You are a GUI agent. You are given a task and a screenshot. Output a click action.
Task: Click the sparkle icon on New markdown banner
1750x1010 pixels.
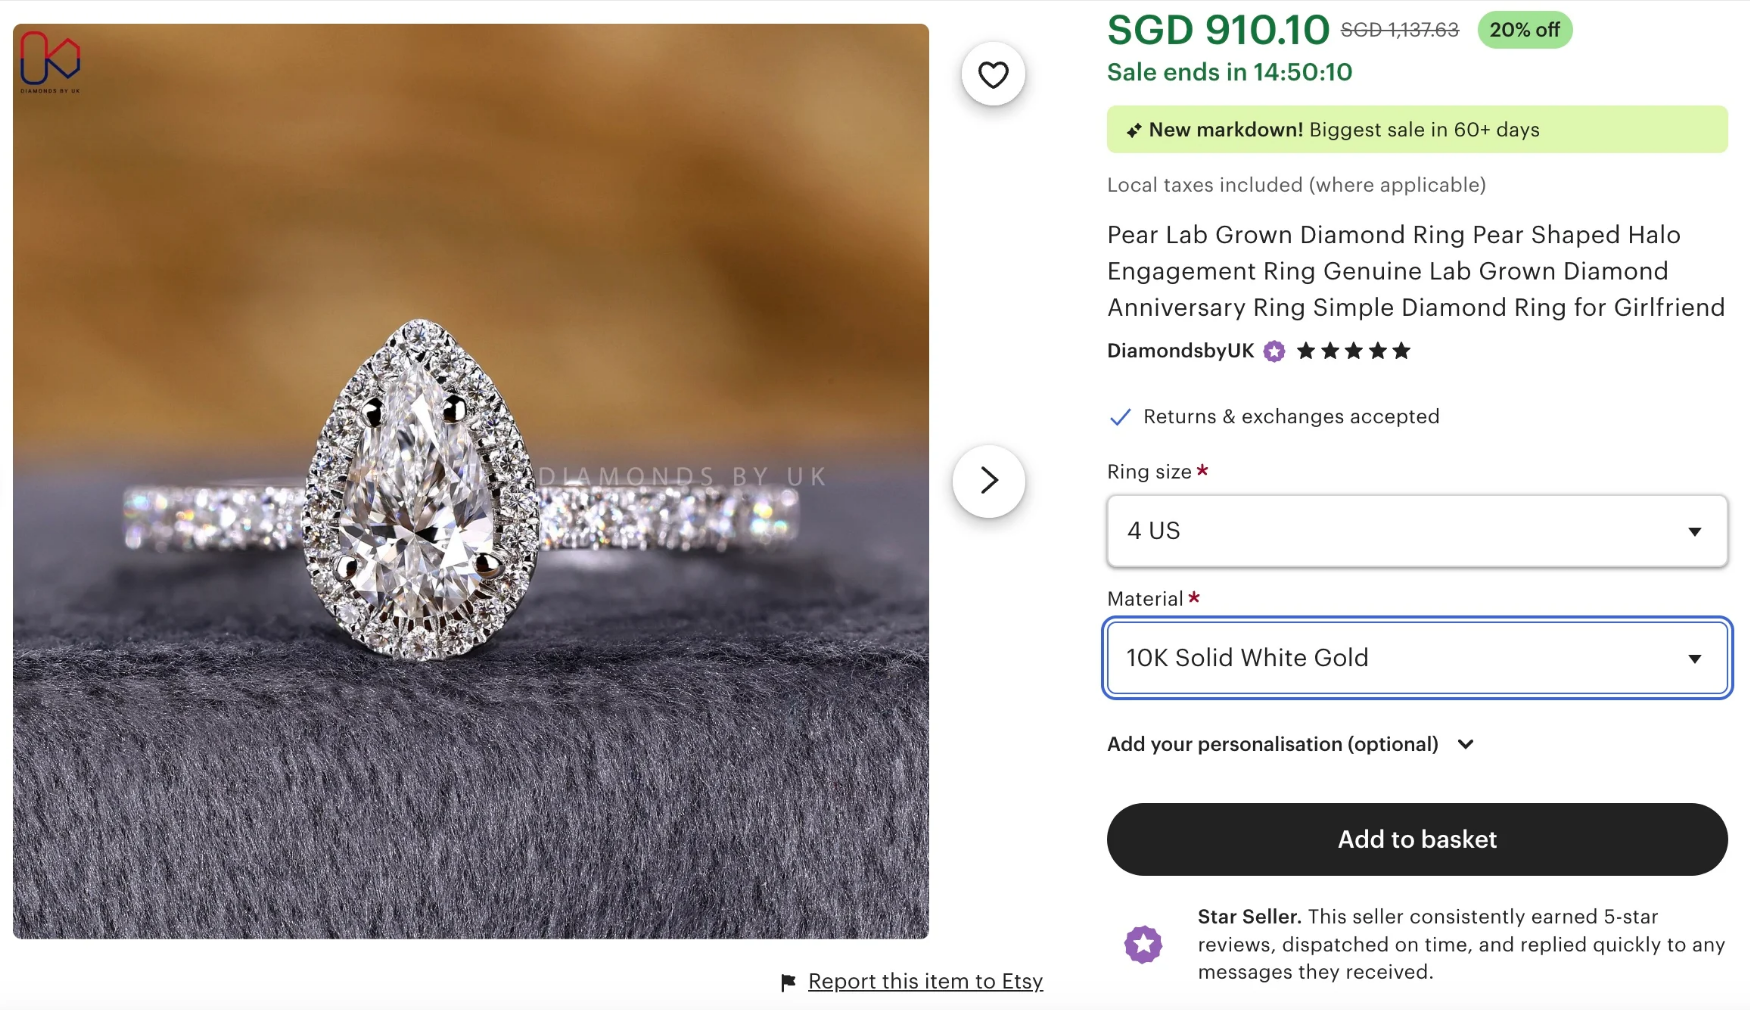[1133, 131]
